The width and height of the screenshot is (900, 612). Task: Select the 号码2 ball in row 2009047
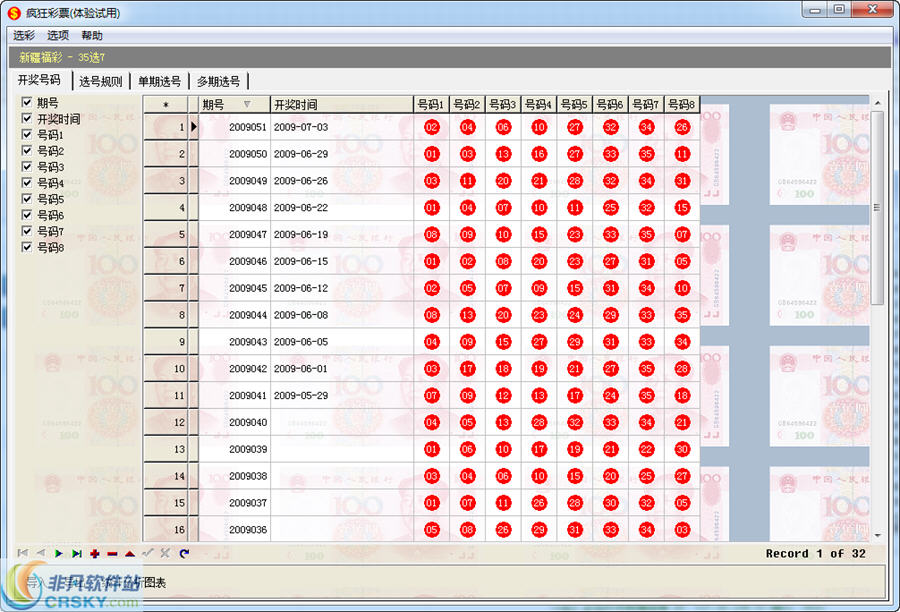coord(467,234)
